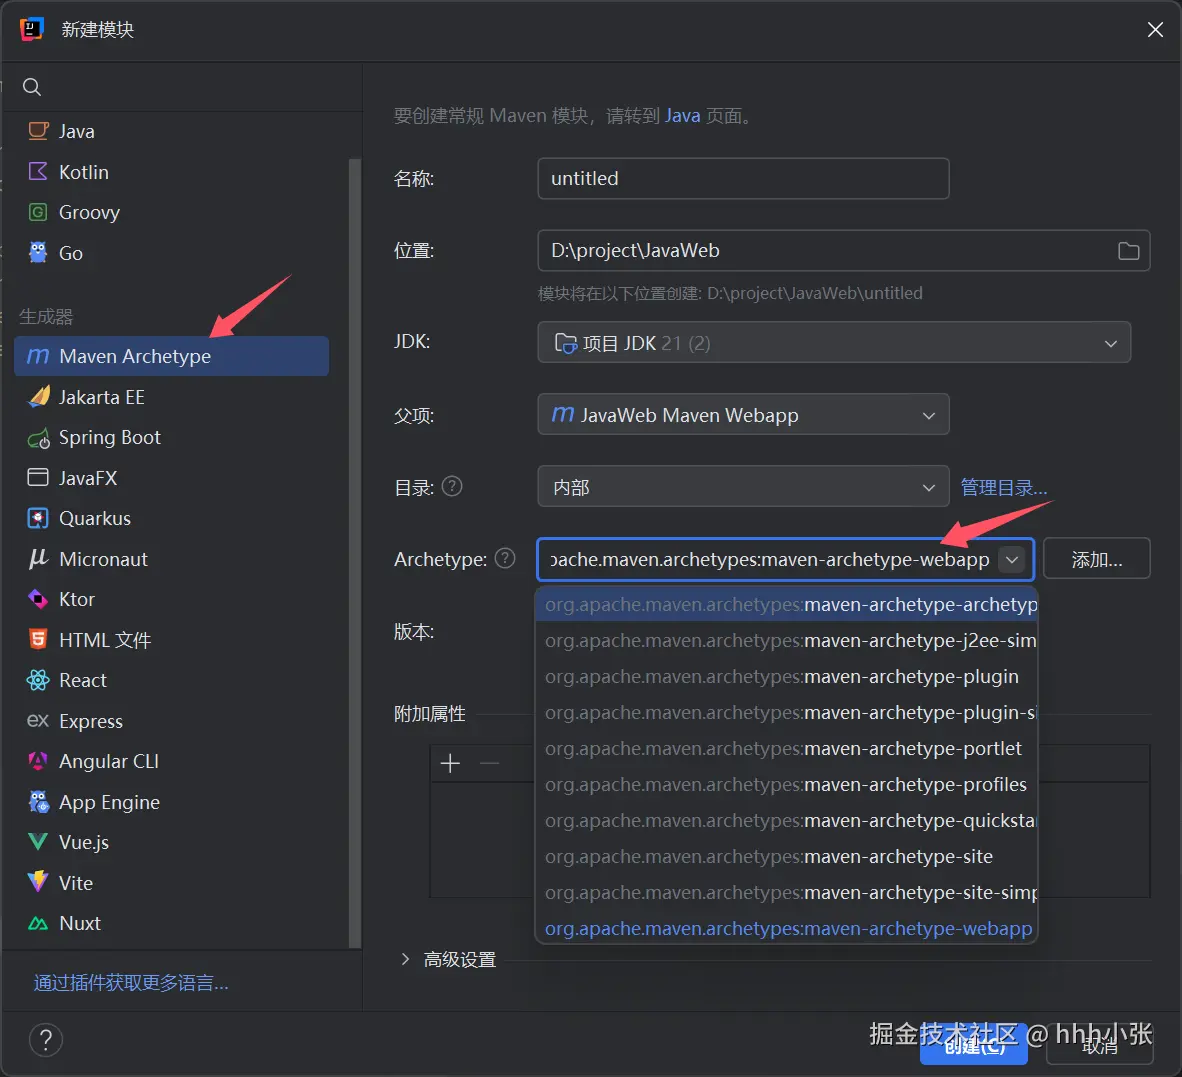Click the 取消 button
Screen dimensions: 1182x1077
1099,1045
